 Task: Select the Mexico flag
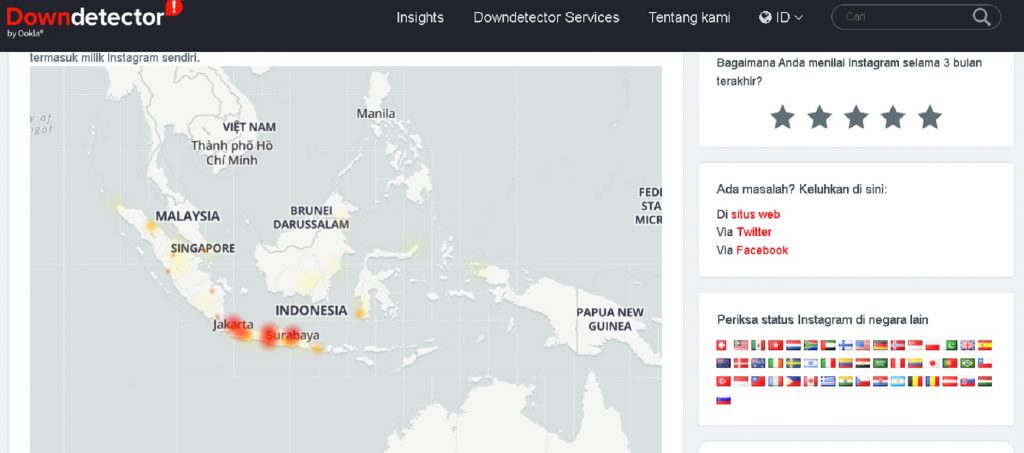(758, 345)
